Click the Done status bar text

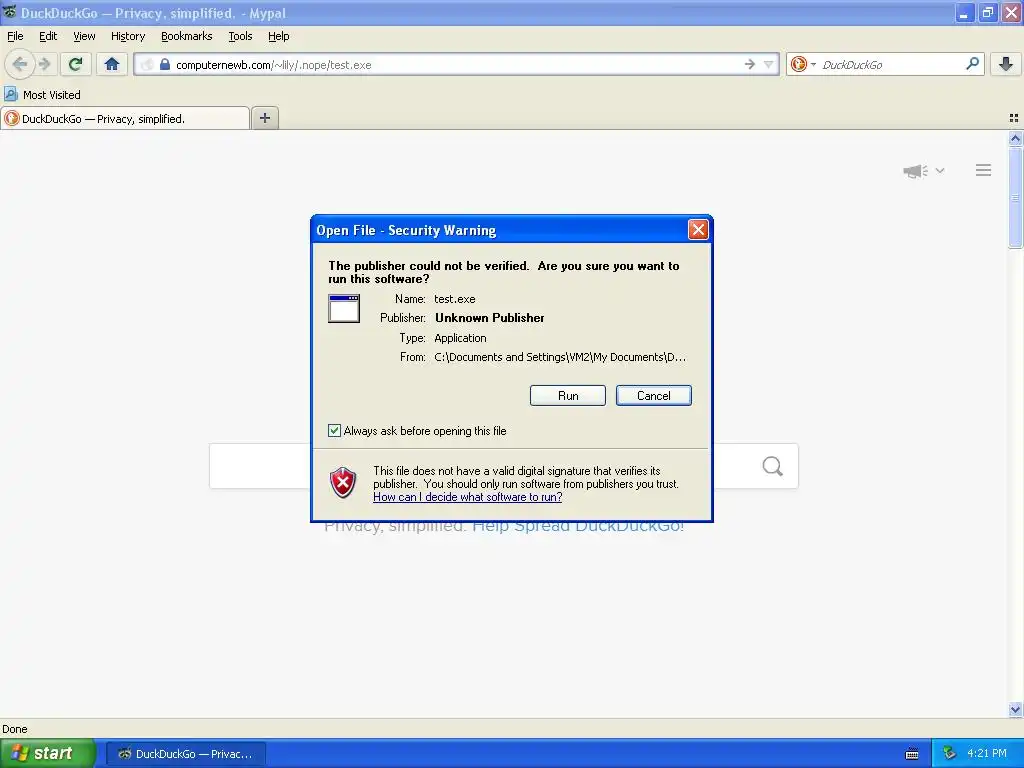(14, 729)
